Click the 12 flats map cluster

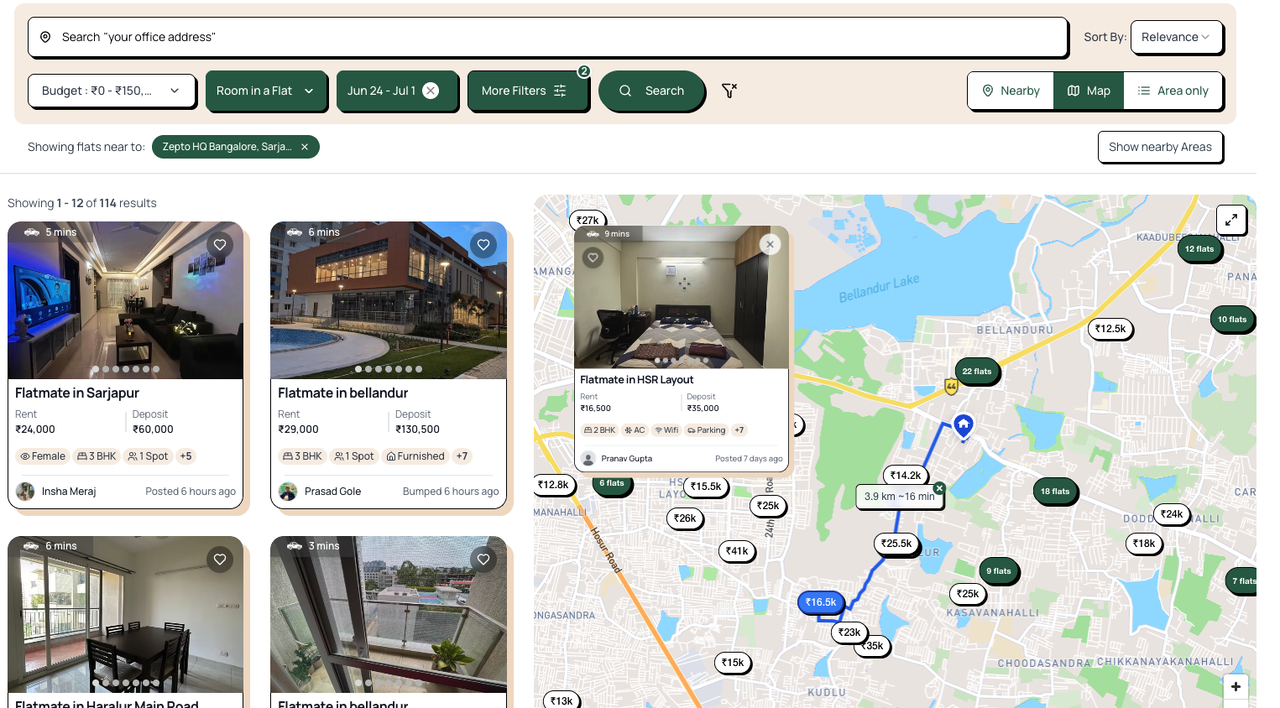[1199, 249]
